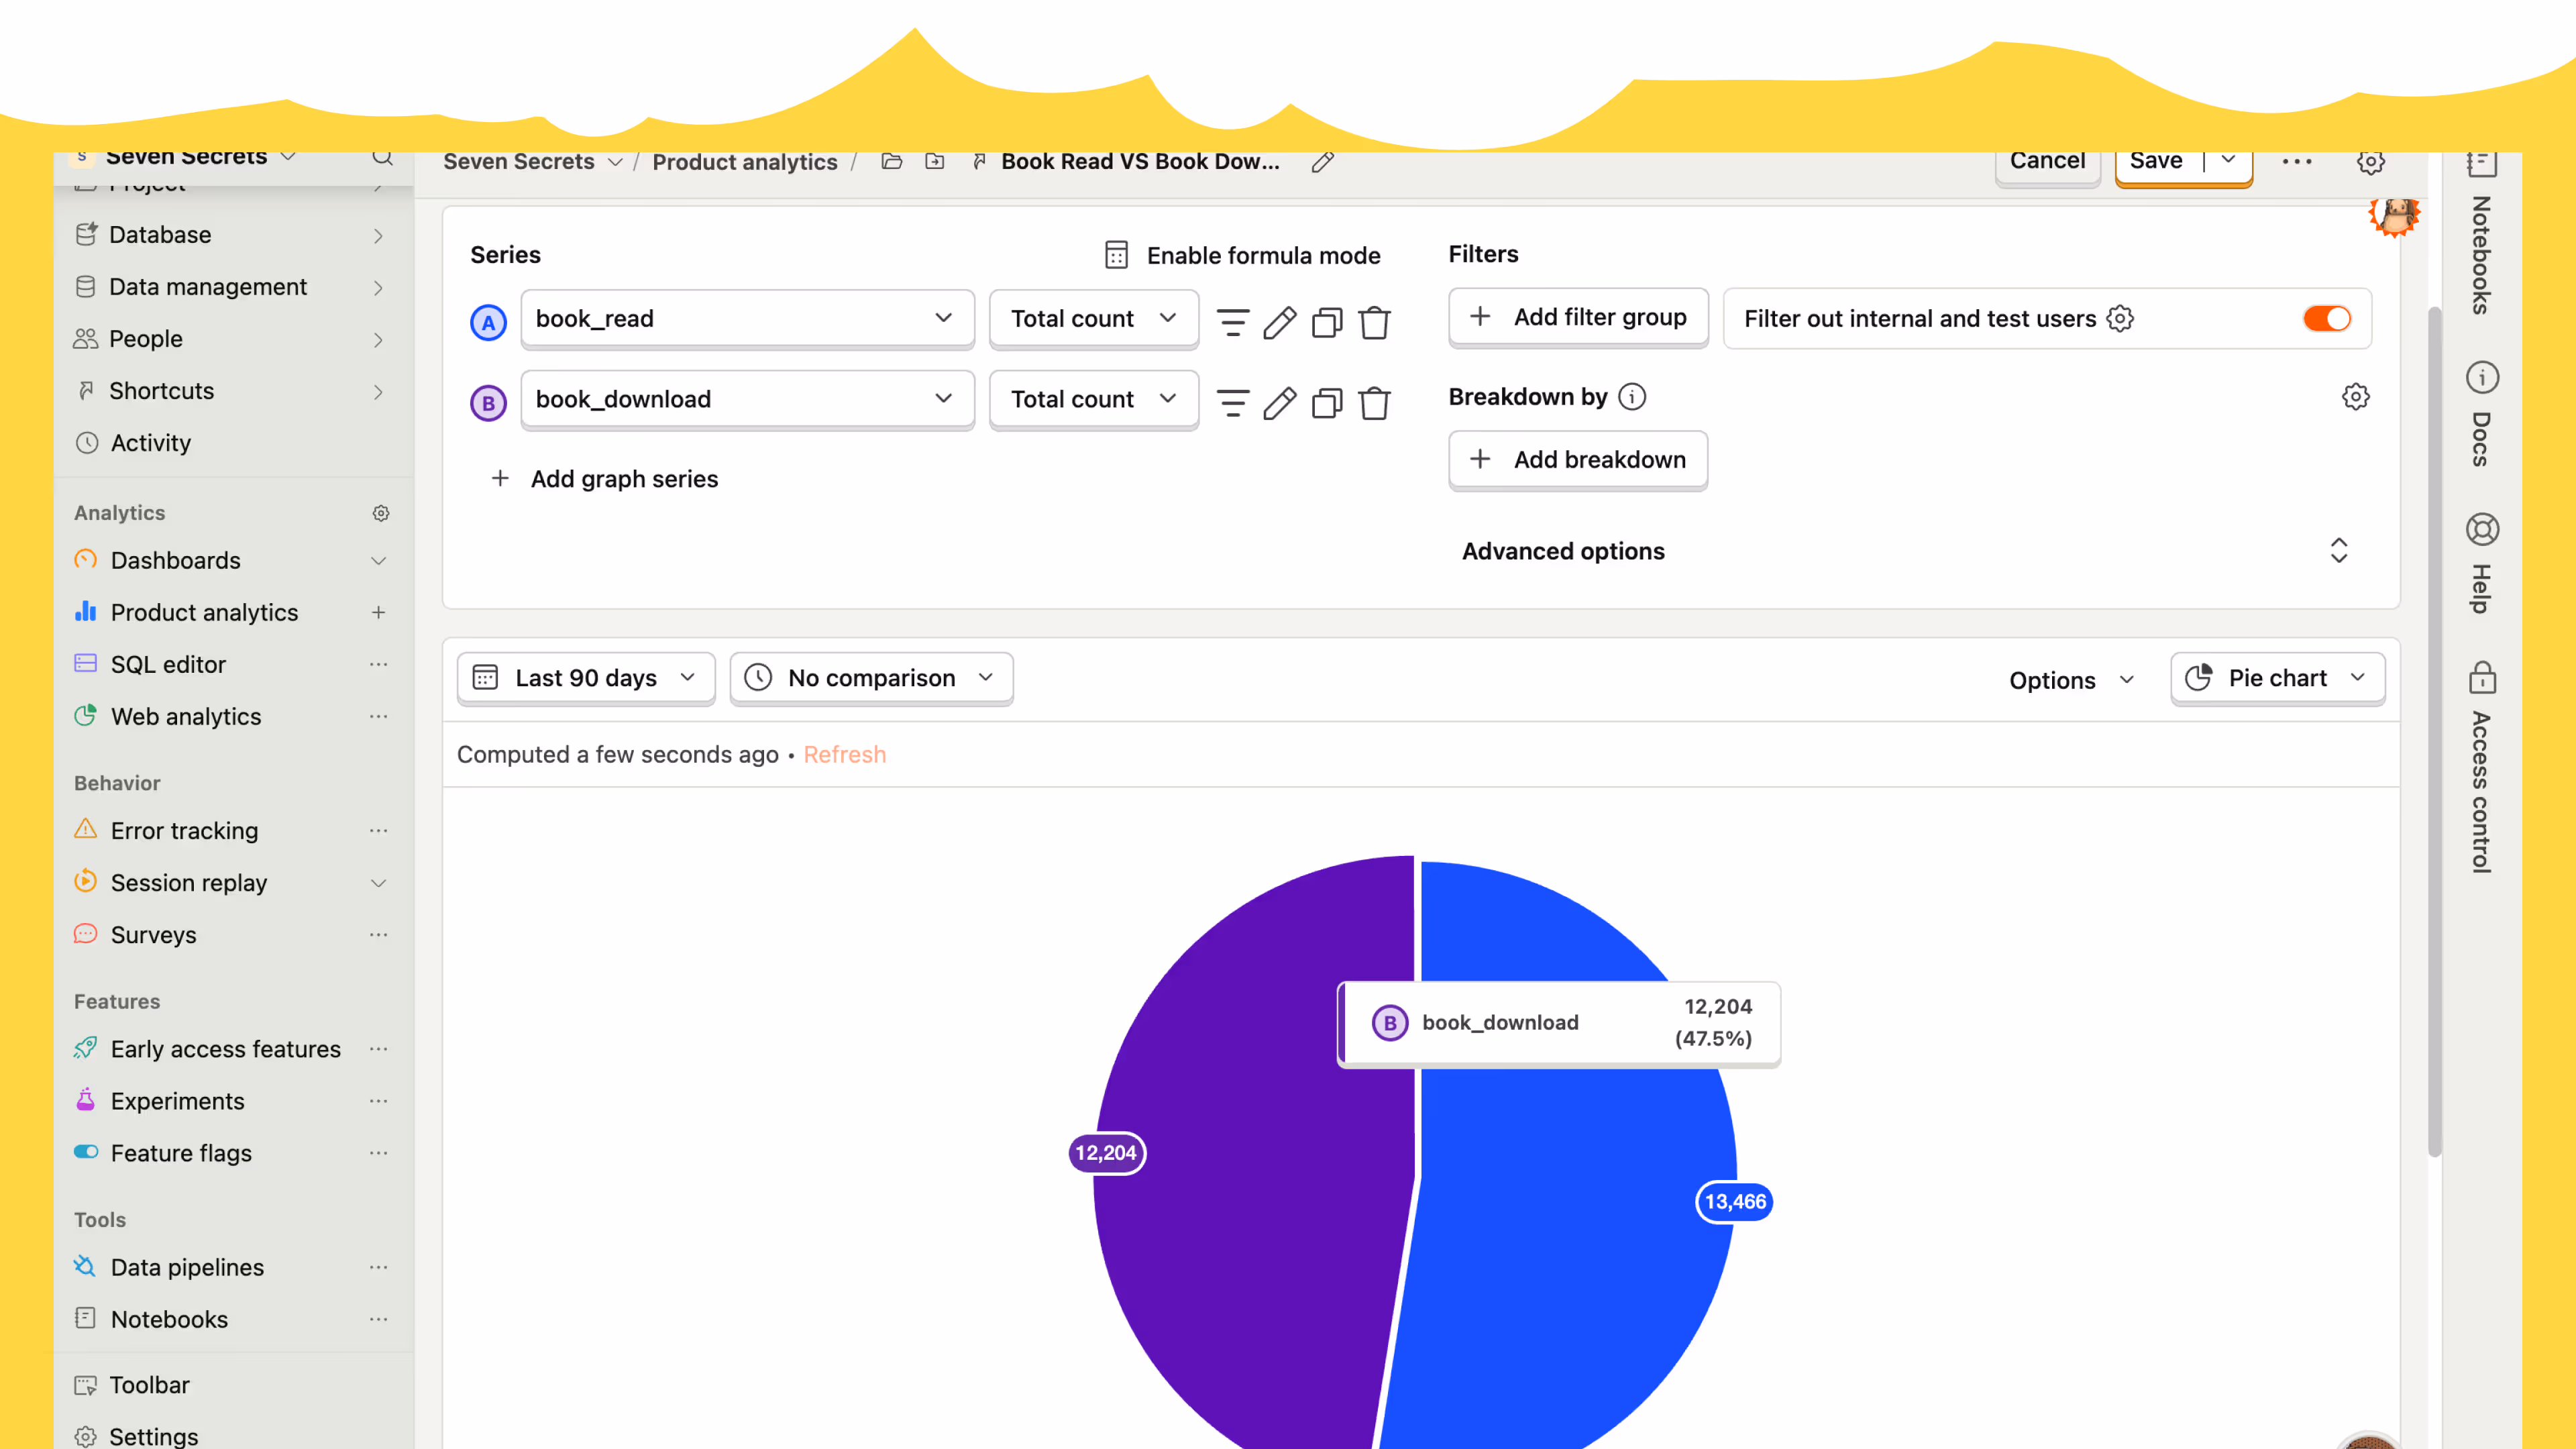Open the Save button dropdown arrow

tap(2228, 160)
